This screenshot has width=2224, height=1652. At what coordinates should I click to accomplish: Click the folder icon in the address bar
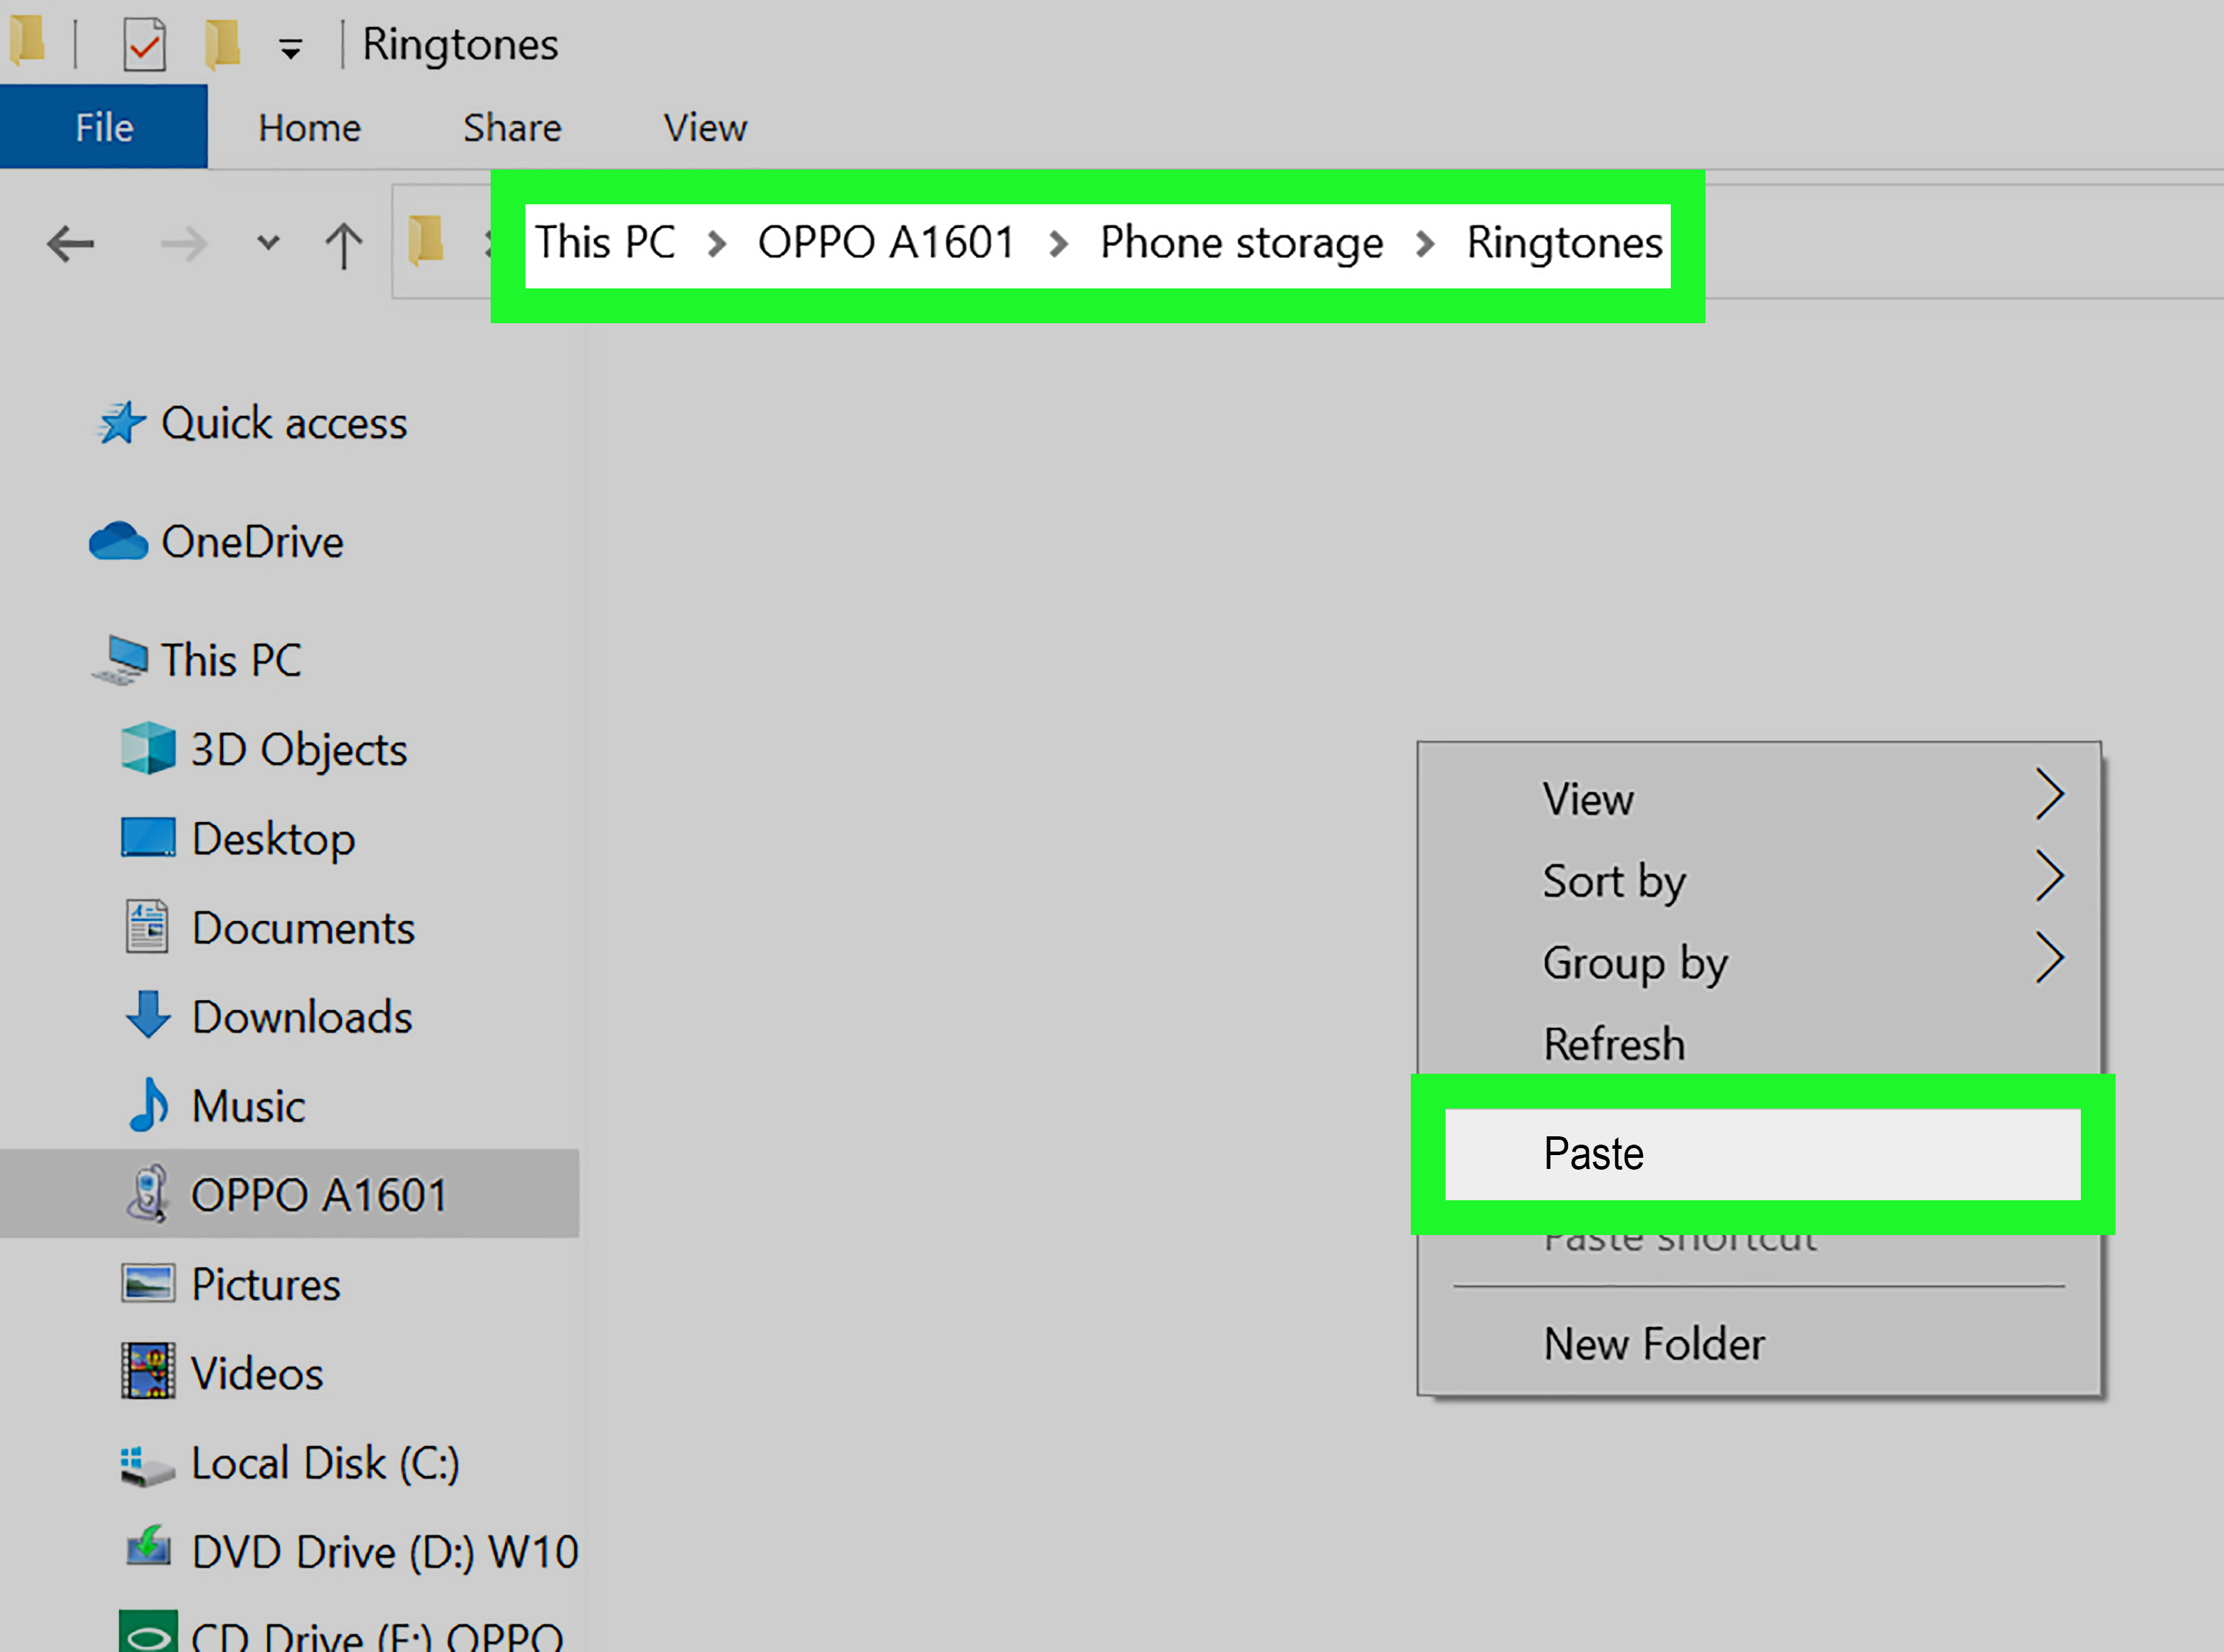[427, 241]
